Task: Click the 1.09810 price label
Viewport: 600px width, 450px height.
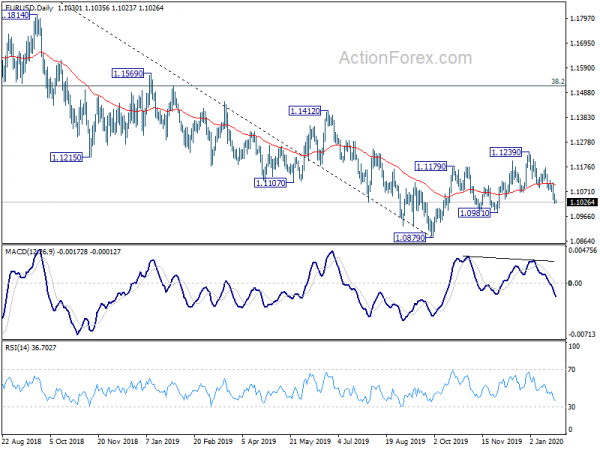Action: pyautogui.click(x=474, y=213)
